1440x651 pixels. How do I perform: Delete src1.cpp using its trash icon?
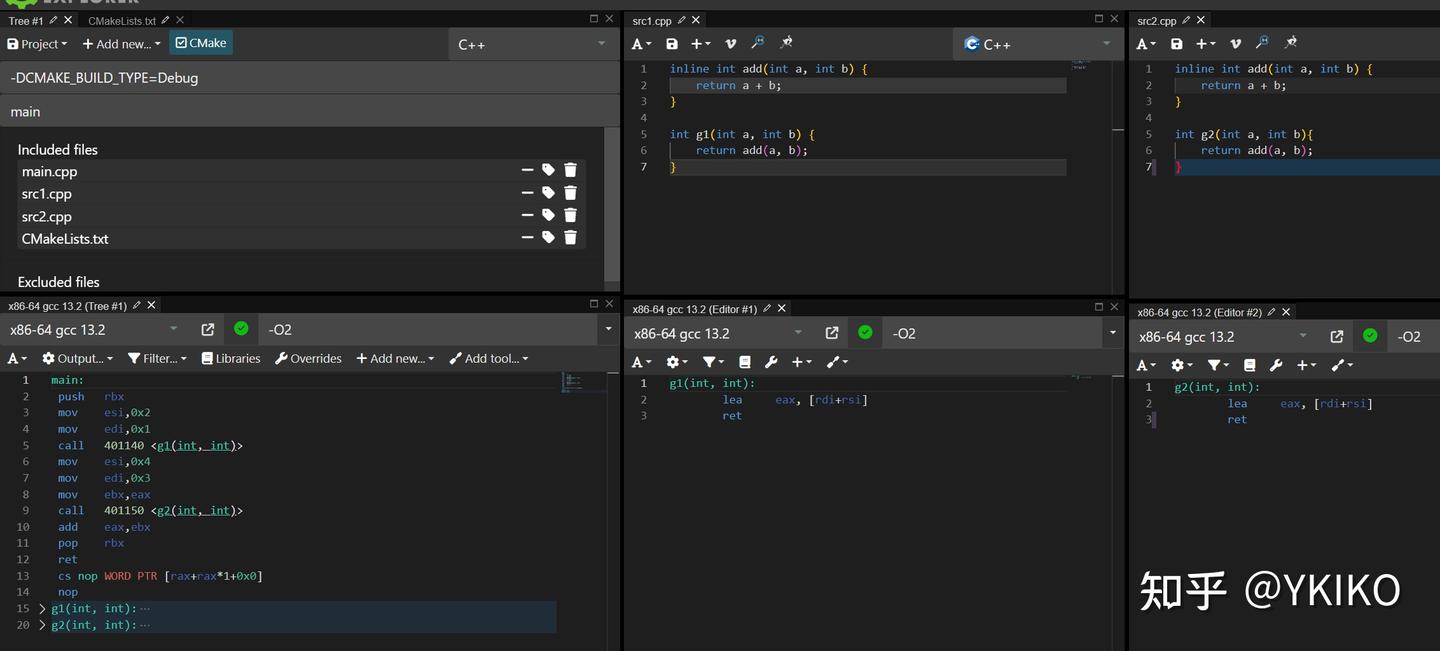pos(570,193)
